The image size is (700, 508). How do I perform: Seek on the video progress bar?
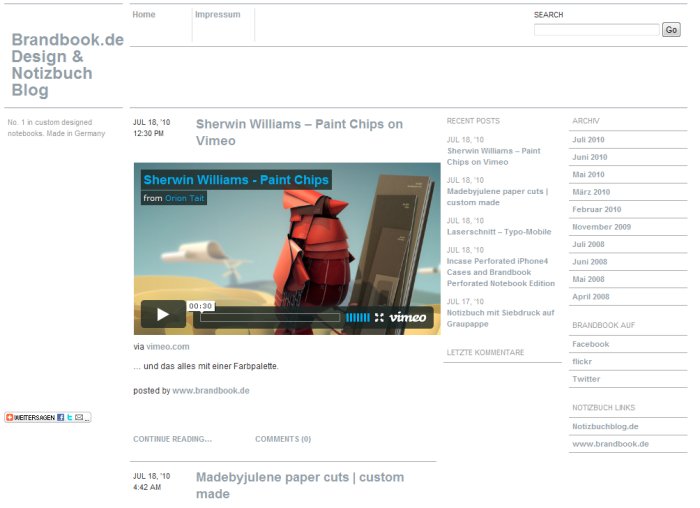click(x=270, y=318)
